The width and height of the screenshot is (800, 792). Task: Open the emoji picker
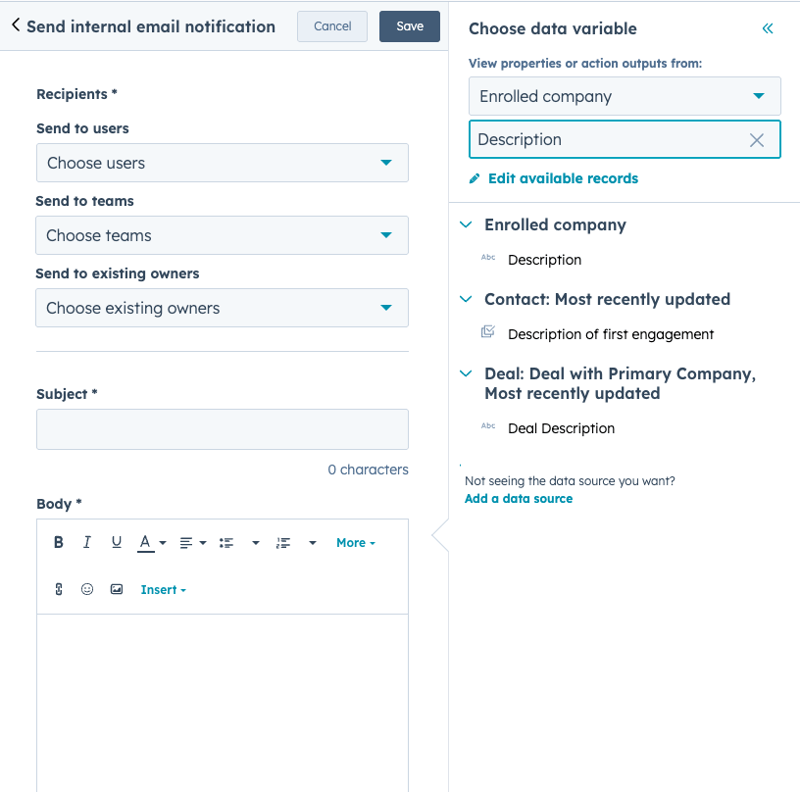(87, 590)
